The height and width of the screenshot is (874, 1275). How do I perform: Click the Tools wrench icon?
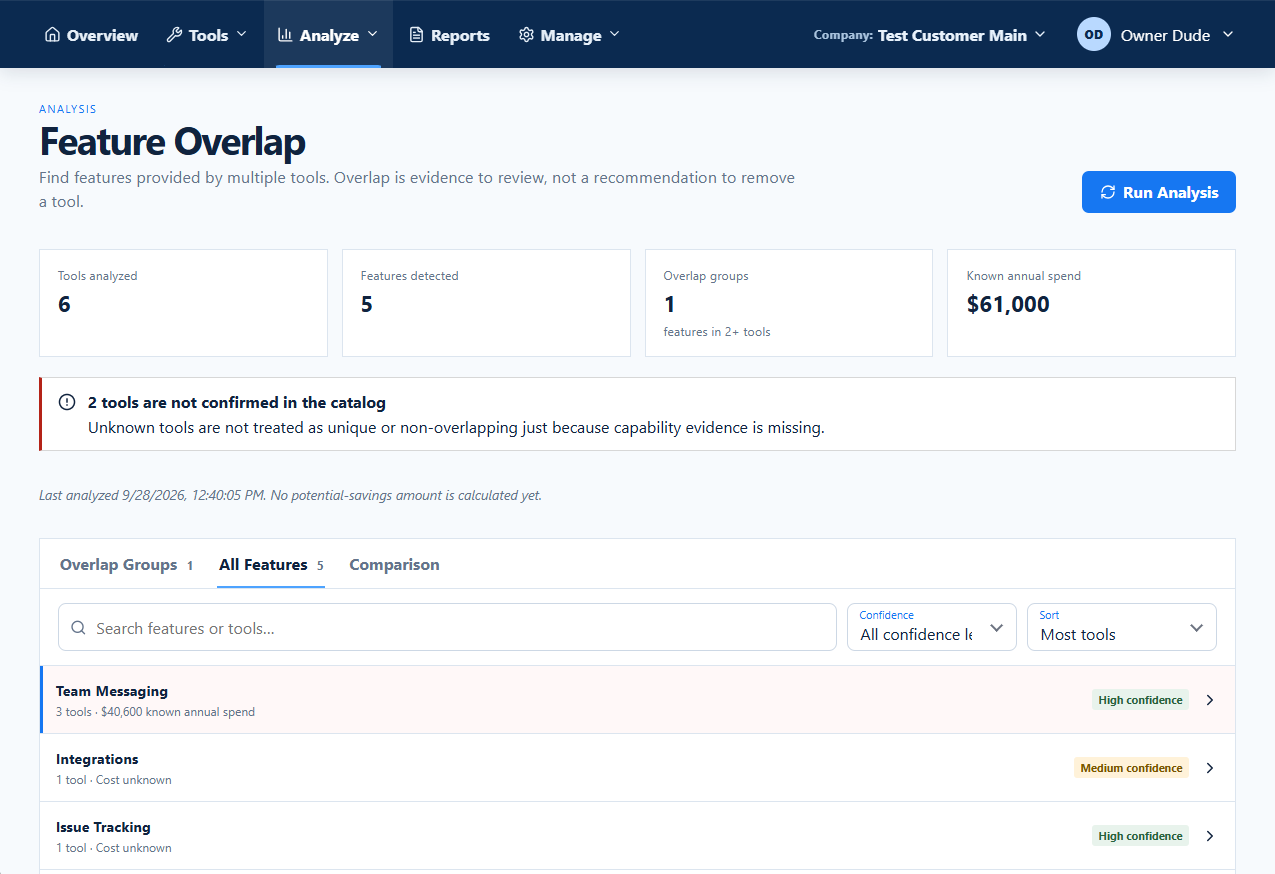coord(174,35)
